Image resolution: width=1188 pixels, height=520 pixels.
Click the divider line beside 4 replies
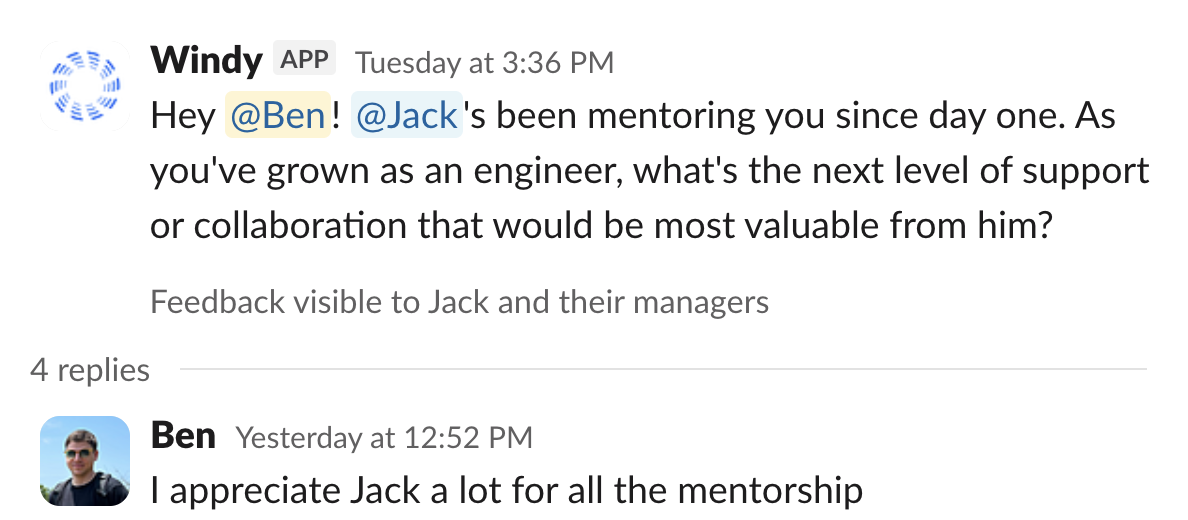pos(660,370)
